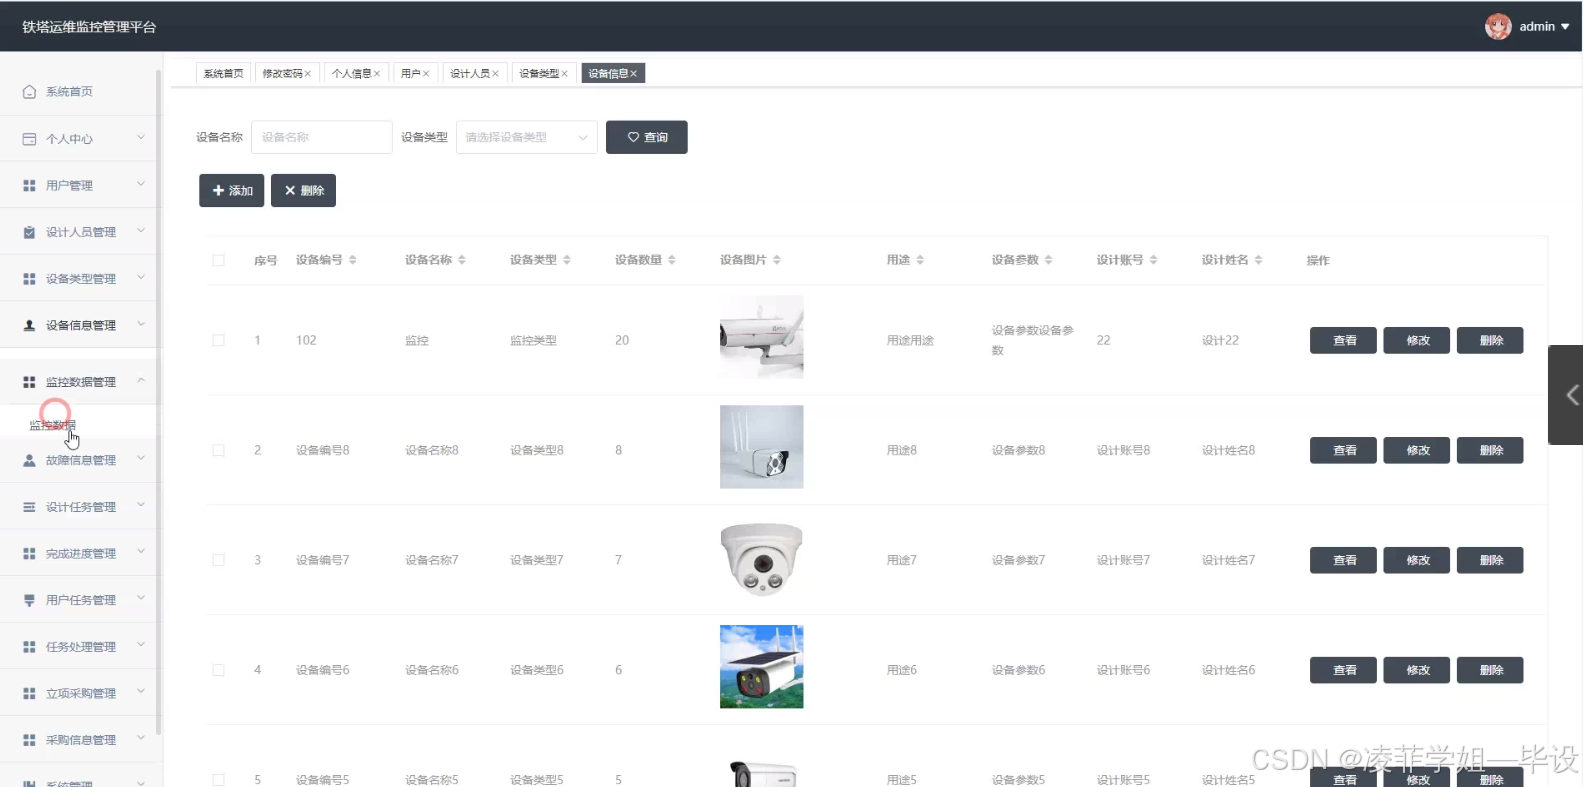This screenshot has width=1583, height=787.
Task: Check the row 2 checkbox for 设备编号8
Action: click(x=218, y=450)
